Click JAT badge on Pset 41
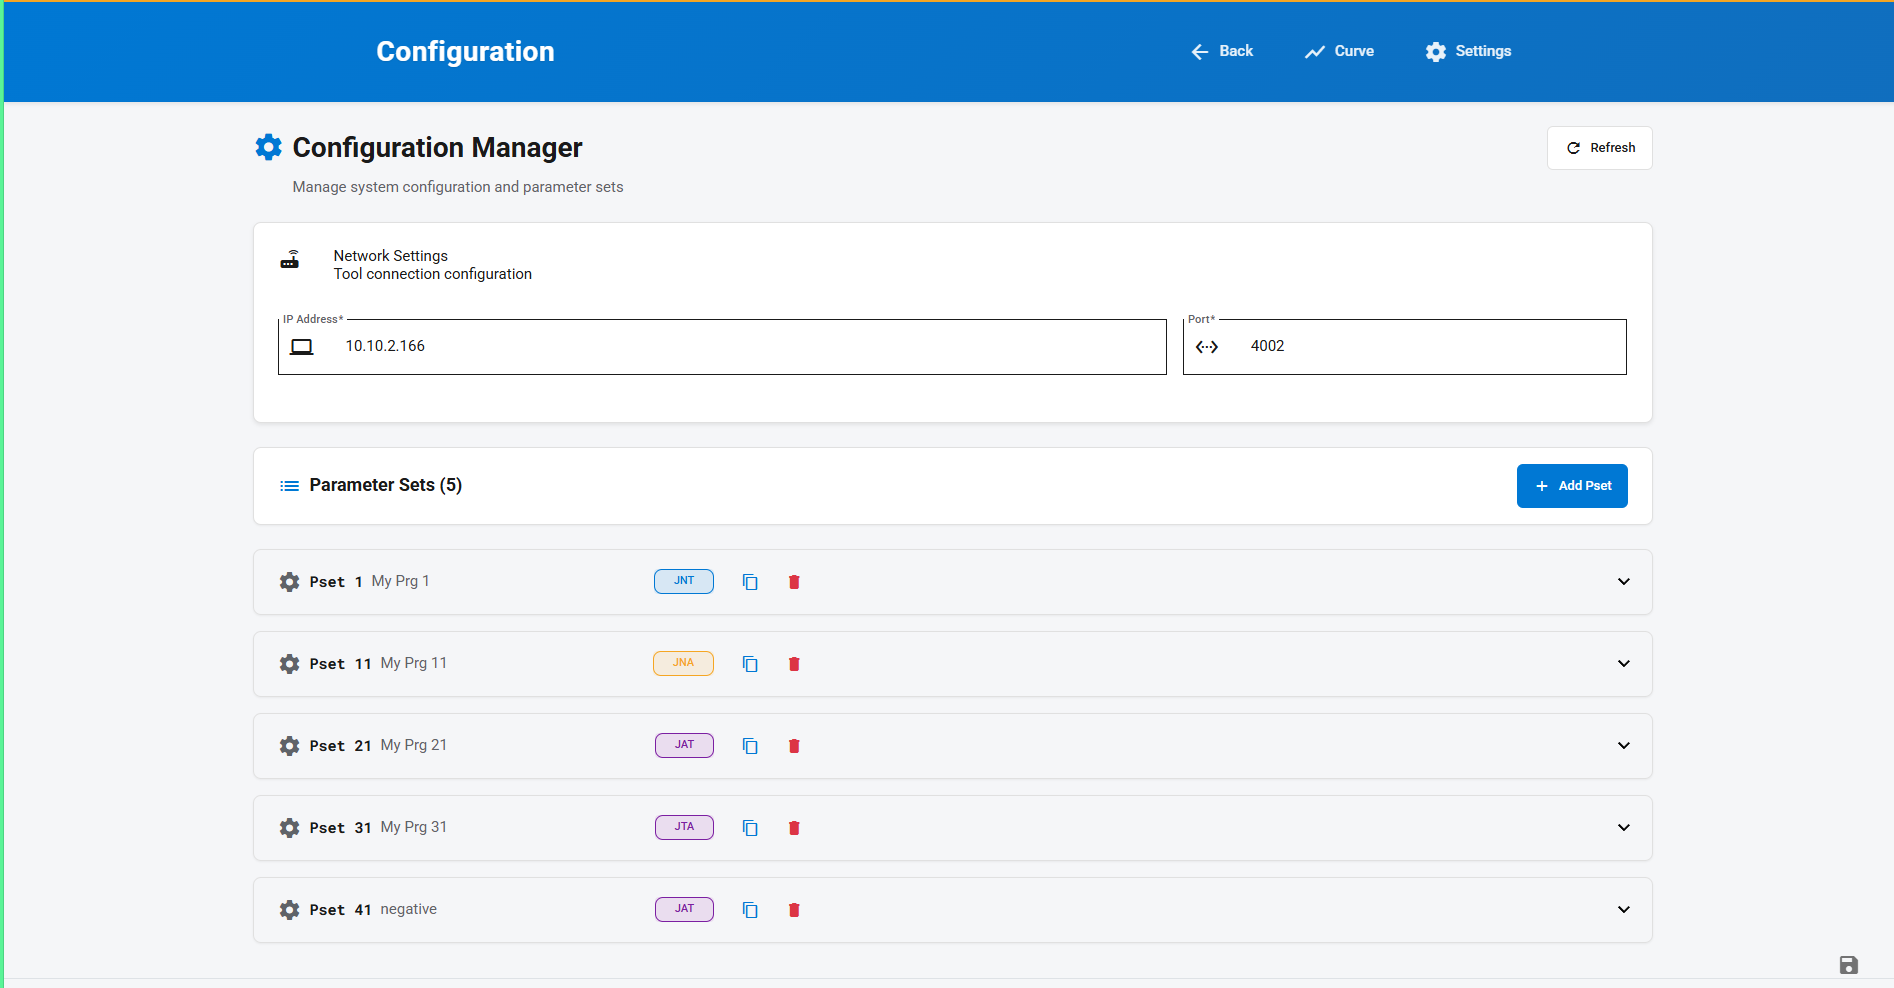This screenshot has width=1894, height=988. [684, 909]
